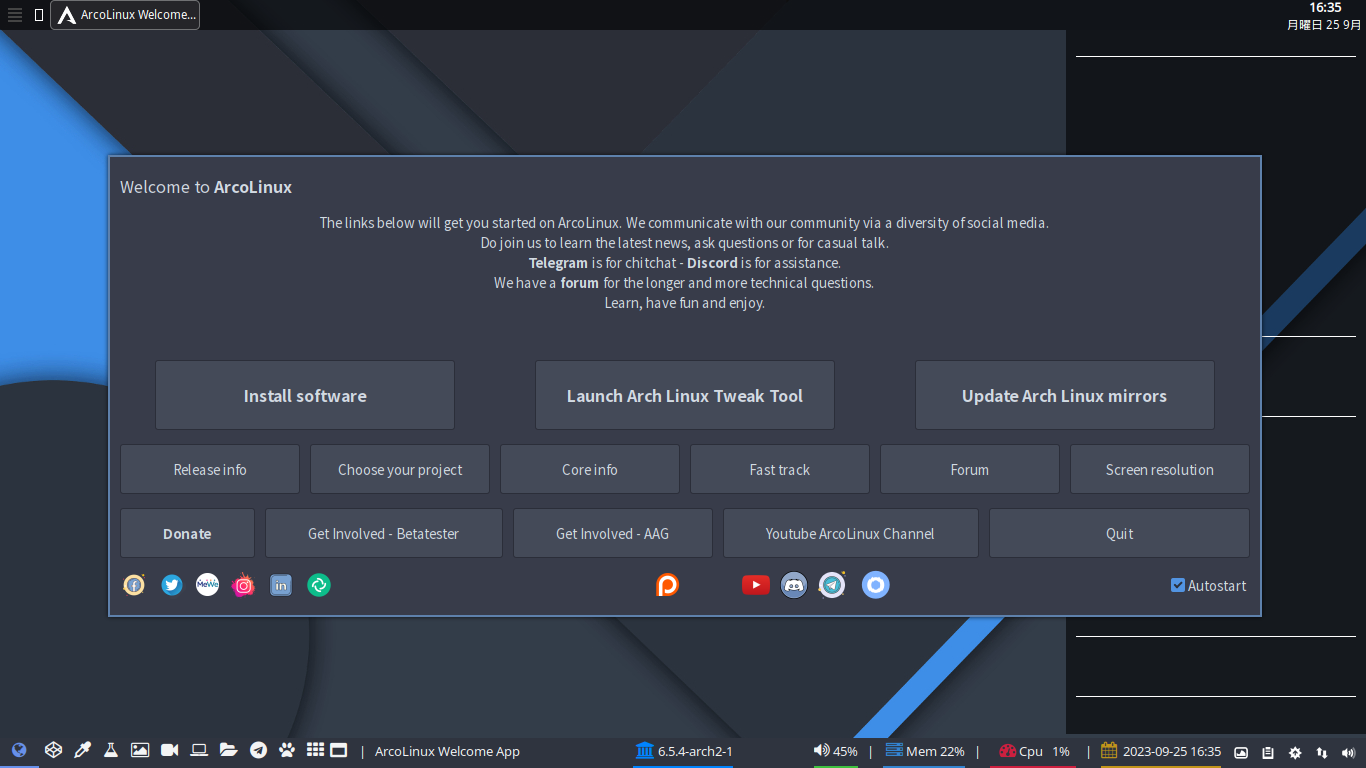Image resolution: width=1366 pixels, height=768 pixels.
Task: Select ArcoLinux Welcome task in top panel
Action: 125,15
